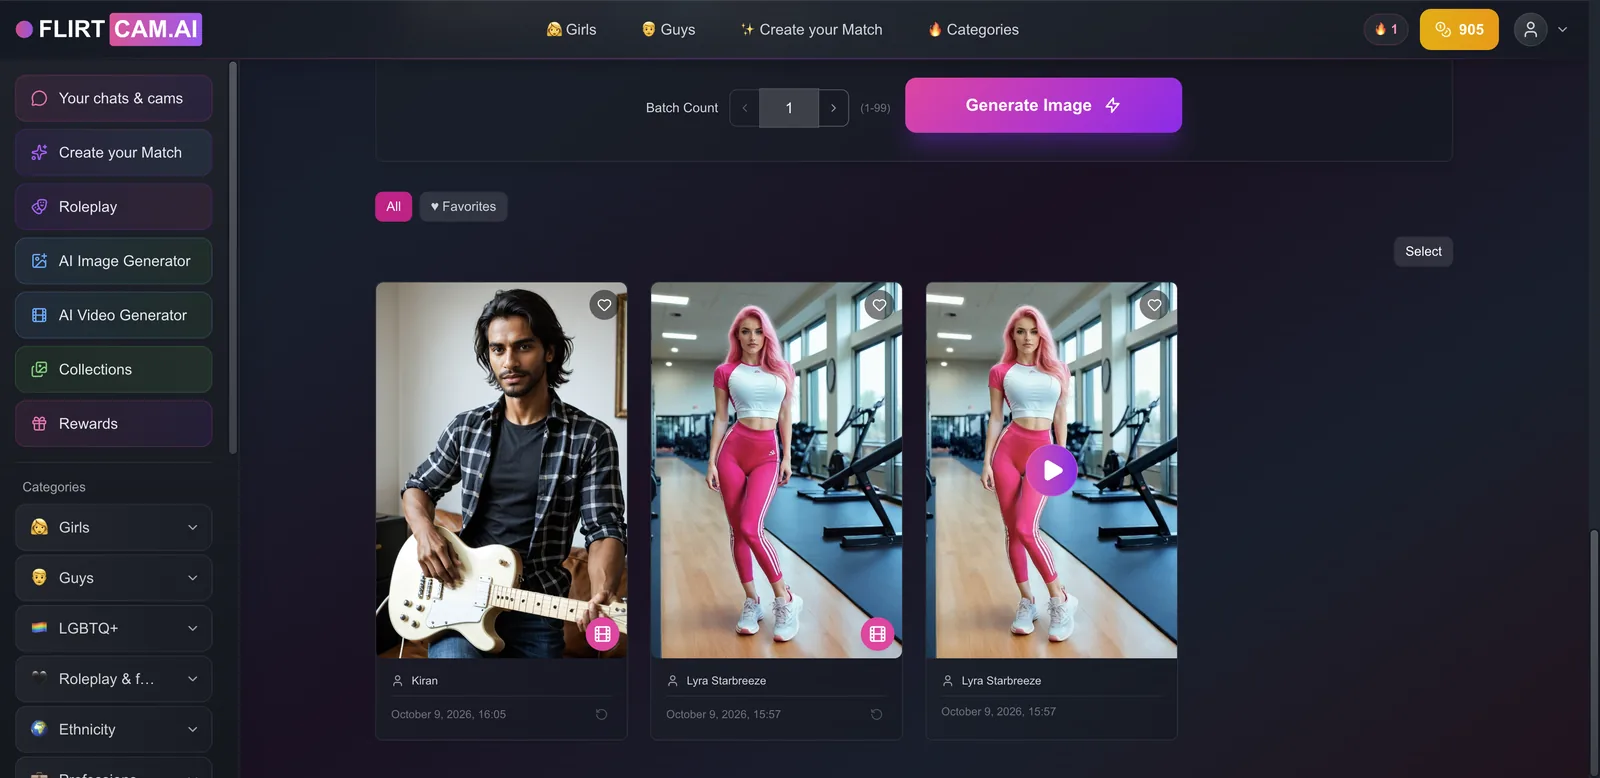Click the sidebar scrollbar
This screenshot has height=778, width=1600.
pos(233,258)
